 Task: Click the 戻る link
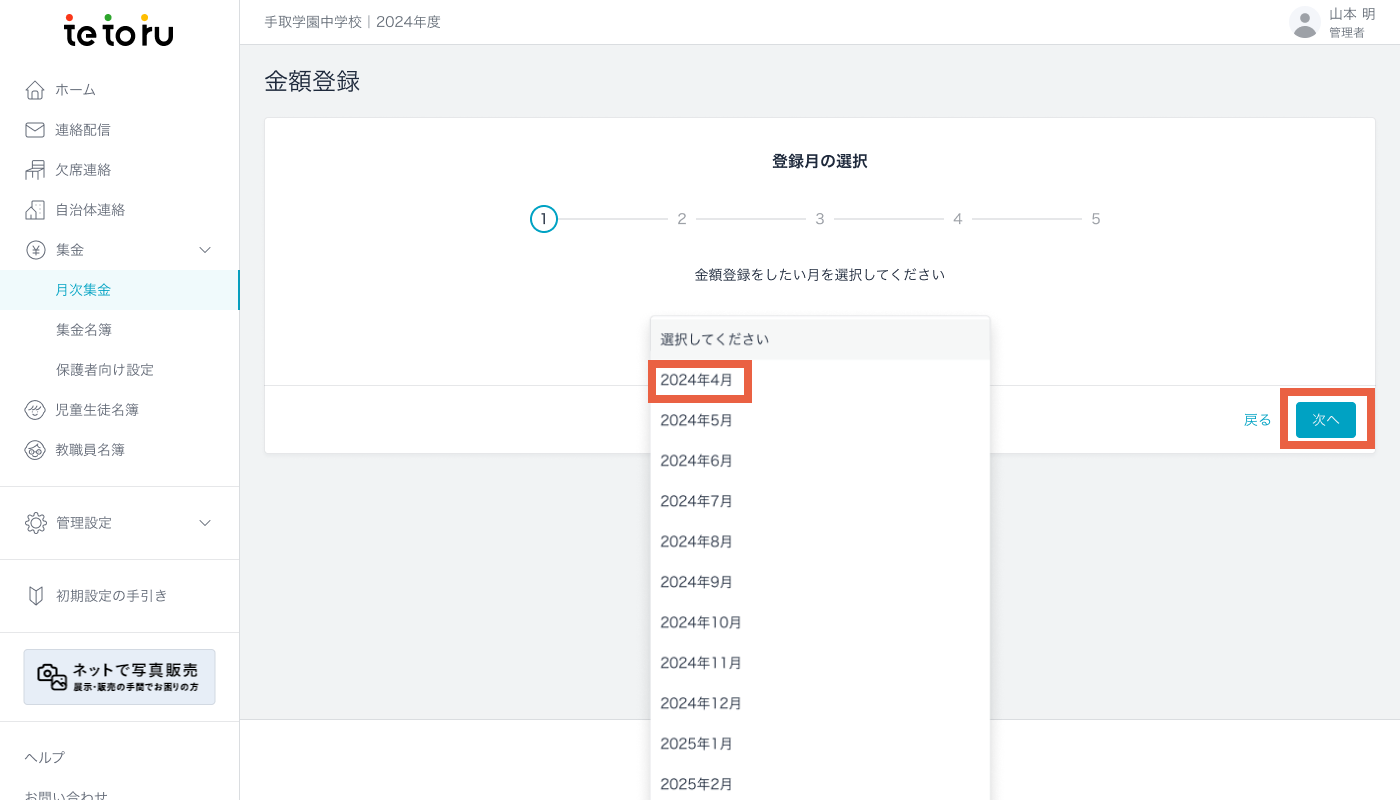tap(1257, 420)
